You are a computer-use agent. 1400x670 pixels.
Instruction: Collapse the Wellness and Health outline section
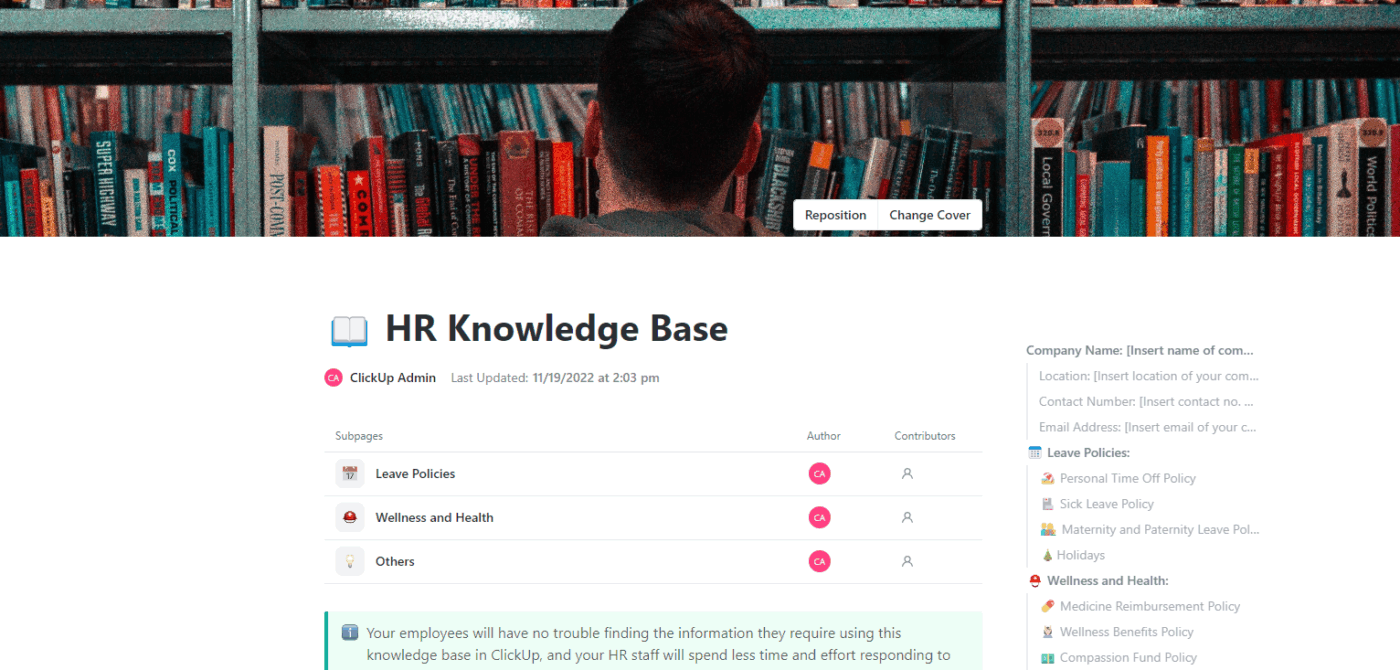coord(1034,580)
